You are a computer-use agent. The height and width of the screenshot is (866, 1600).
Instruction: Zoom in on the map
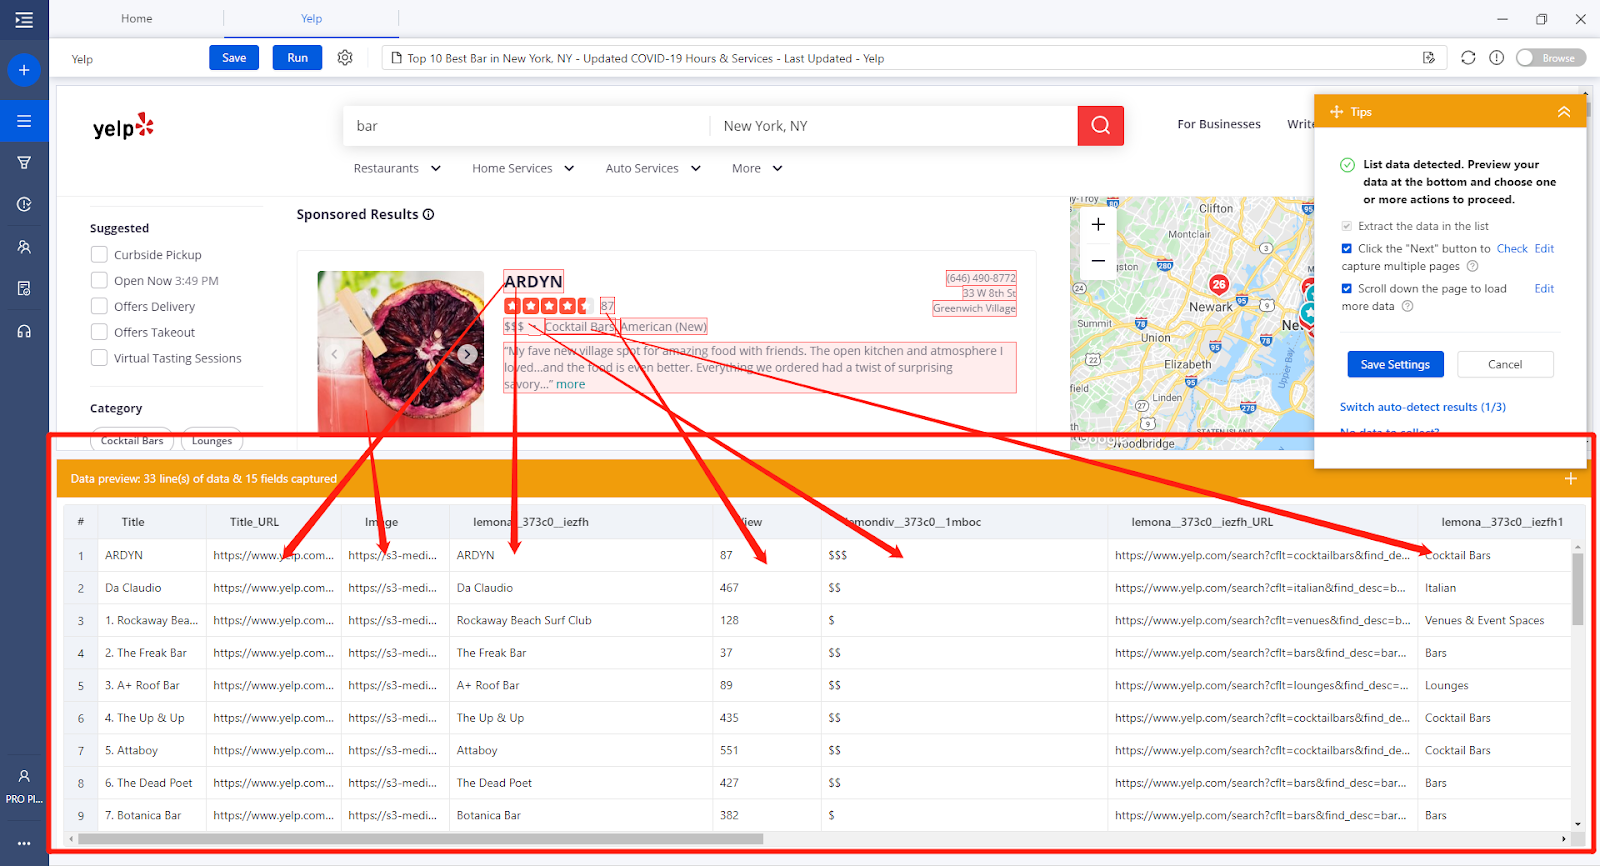pyautogui.click(x=1098, y=224)
